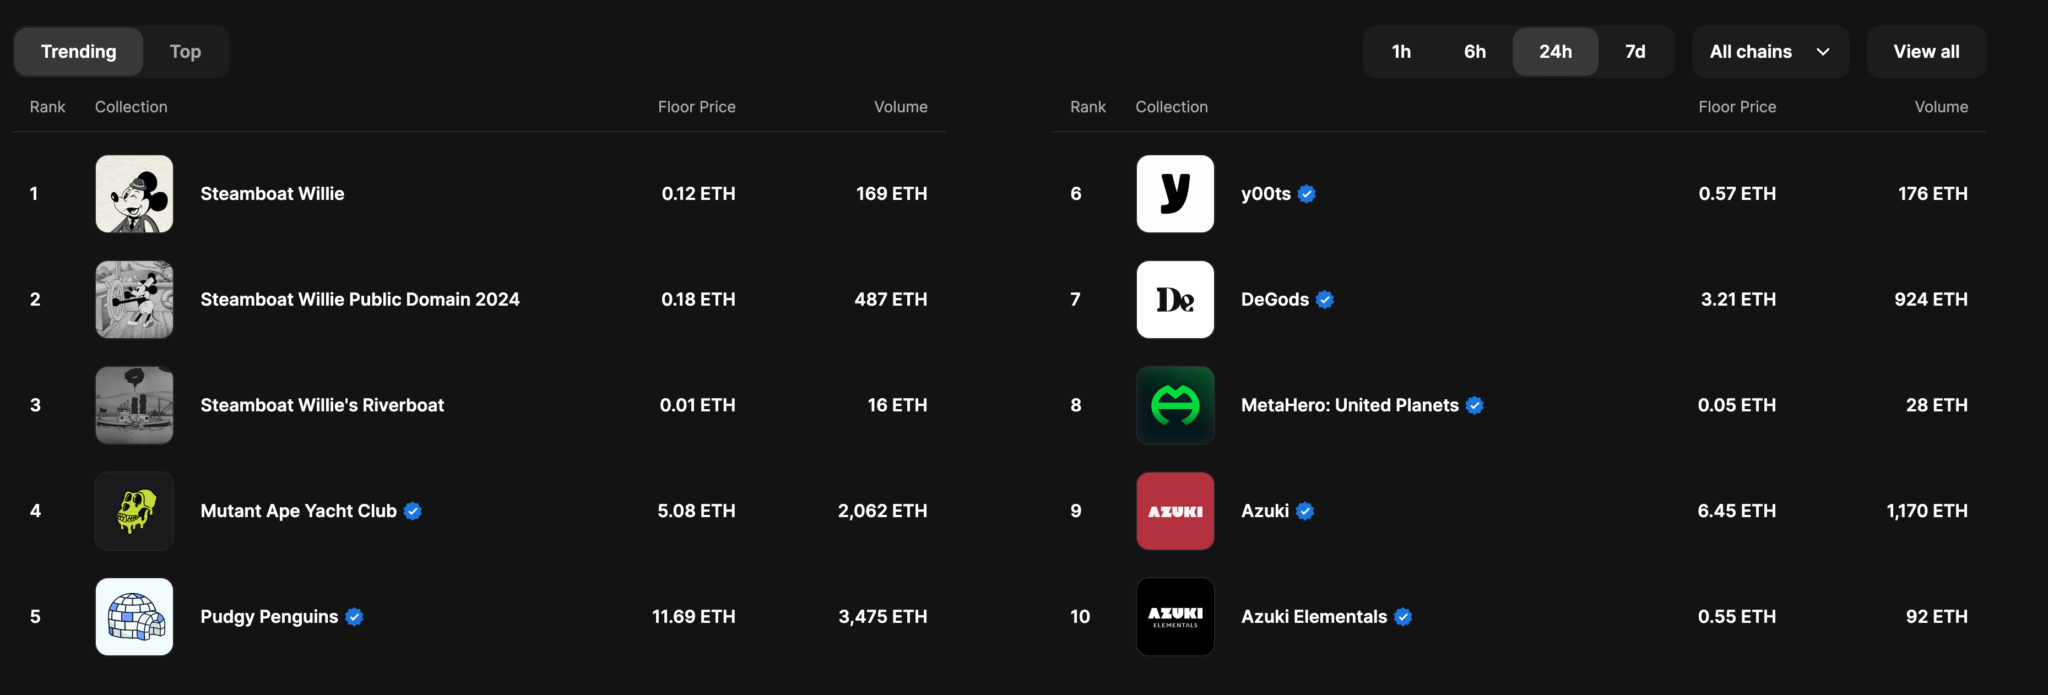Click the Pudgy Penguins igloo icon

click(134, 617)
